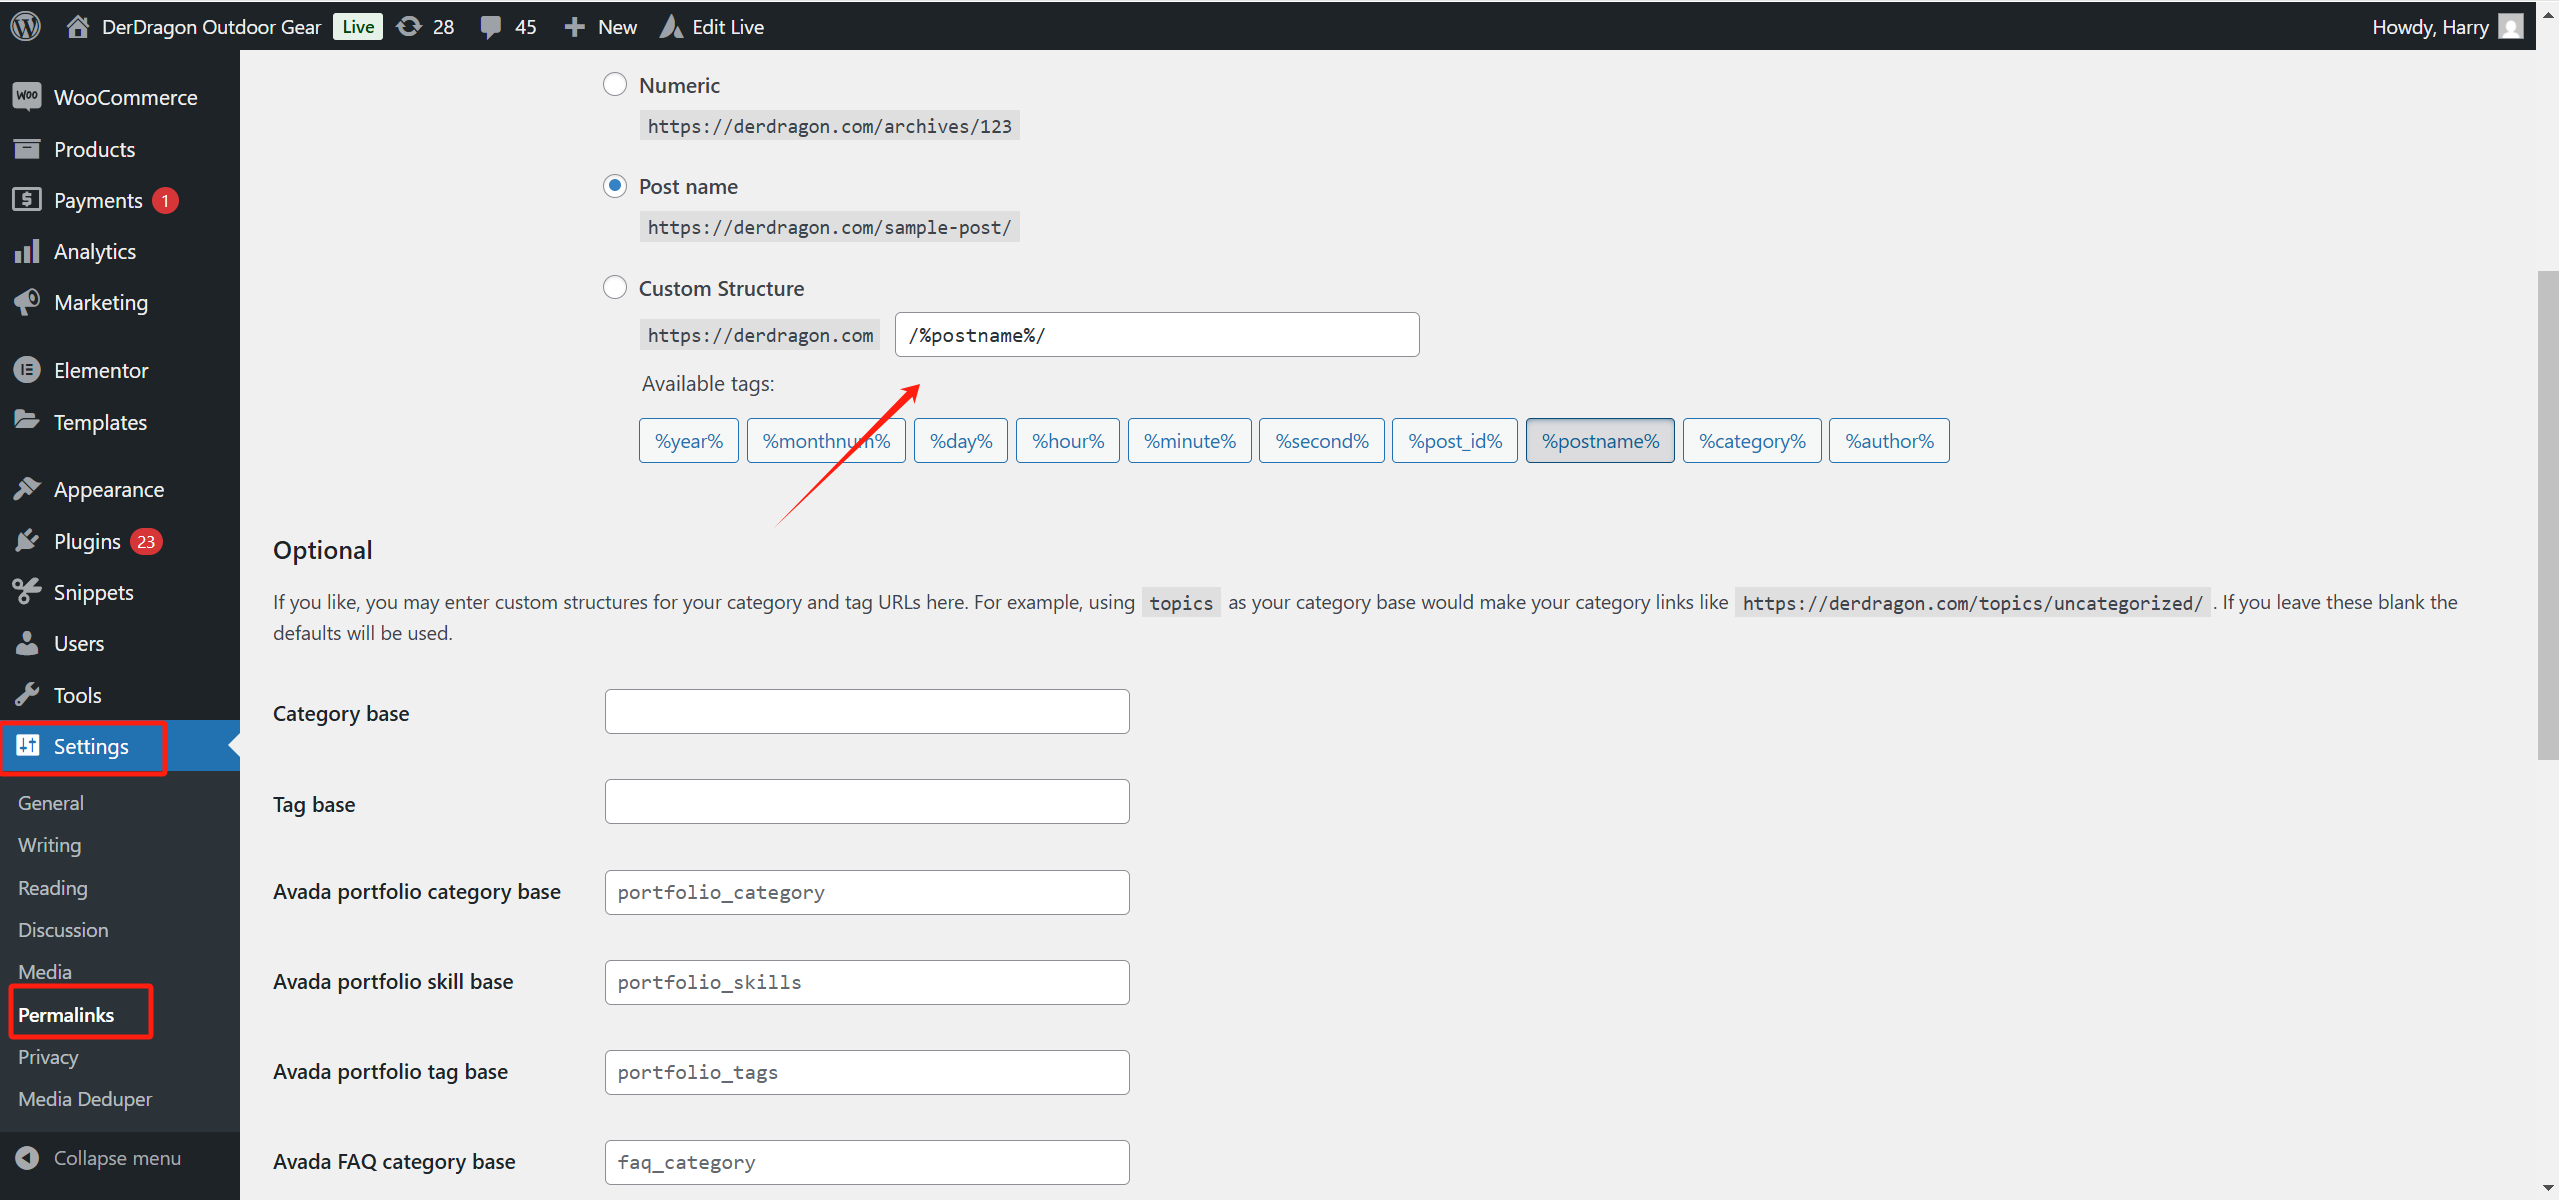
Task: Open the WordPress logo menu
Action: pos(25,26)
